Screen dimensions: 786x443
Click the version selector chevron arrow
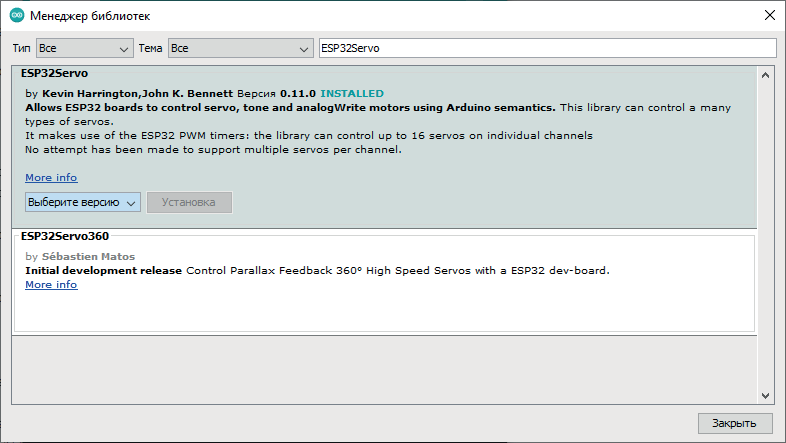click(132, 202)
